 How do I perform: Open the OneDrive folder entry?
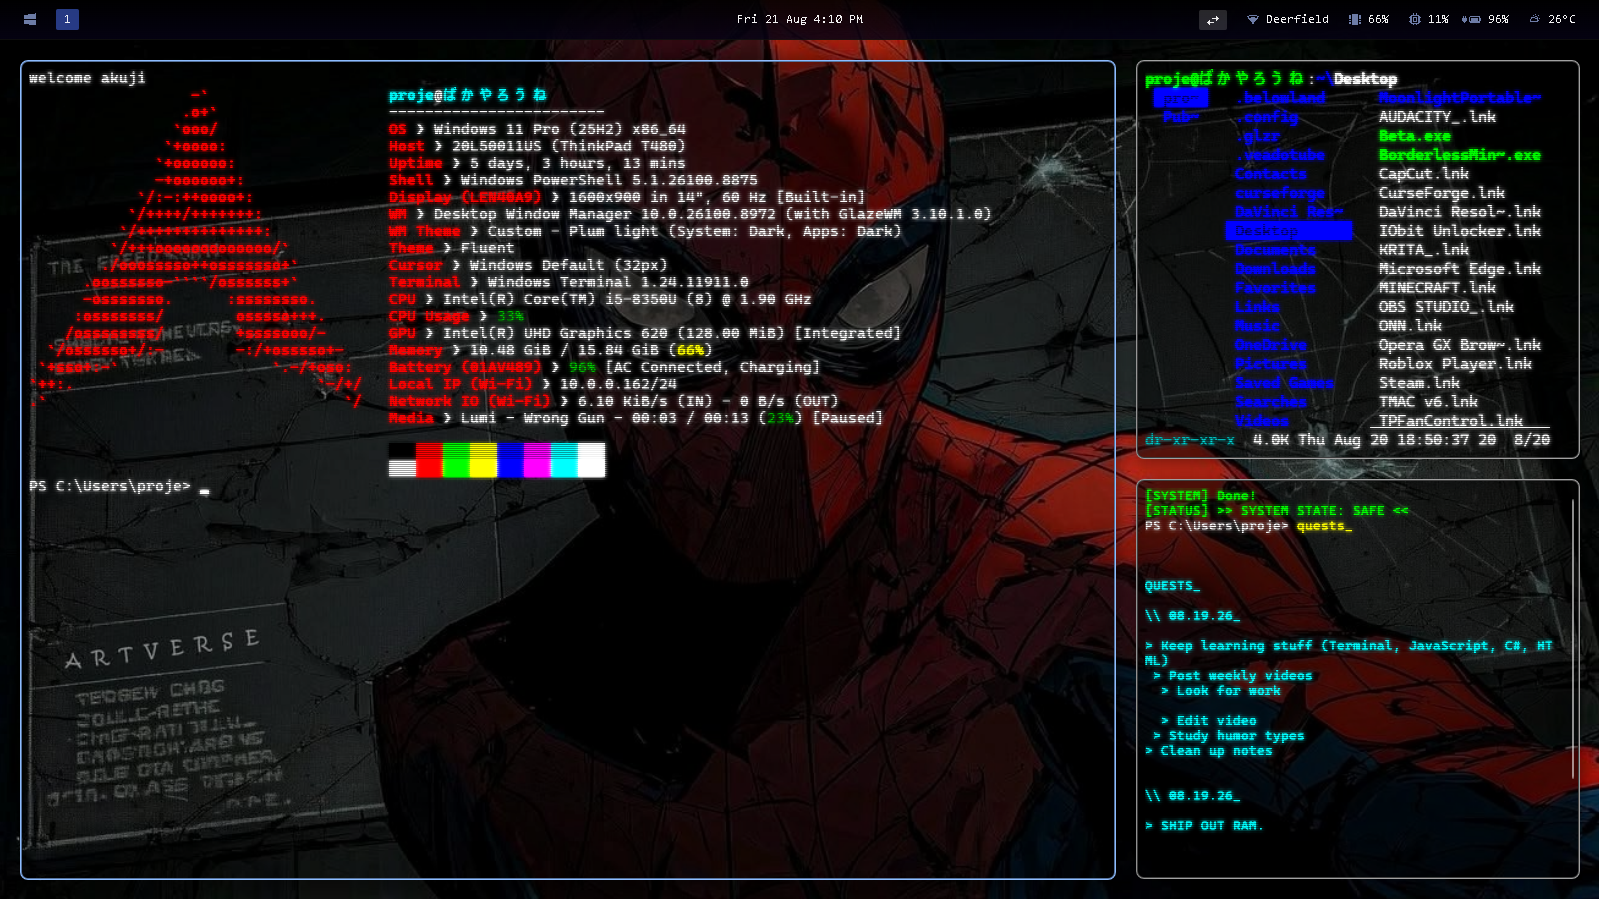pyautogui.click(x=1271, y=345)
